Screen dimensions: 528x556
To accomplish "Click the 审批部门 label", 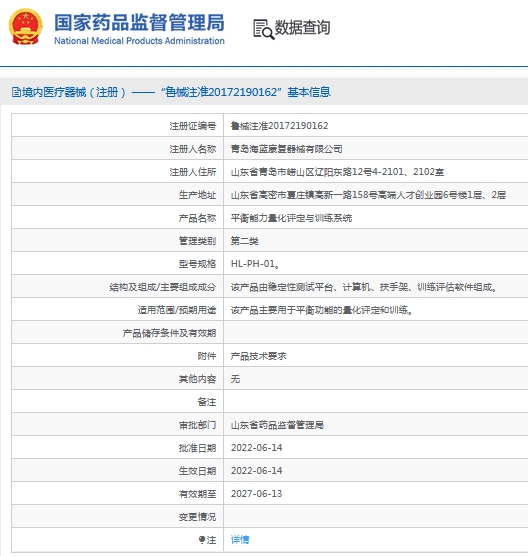I will (x=198, y=425).
